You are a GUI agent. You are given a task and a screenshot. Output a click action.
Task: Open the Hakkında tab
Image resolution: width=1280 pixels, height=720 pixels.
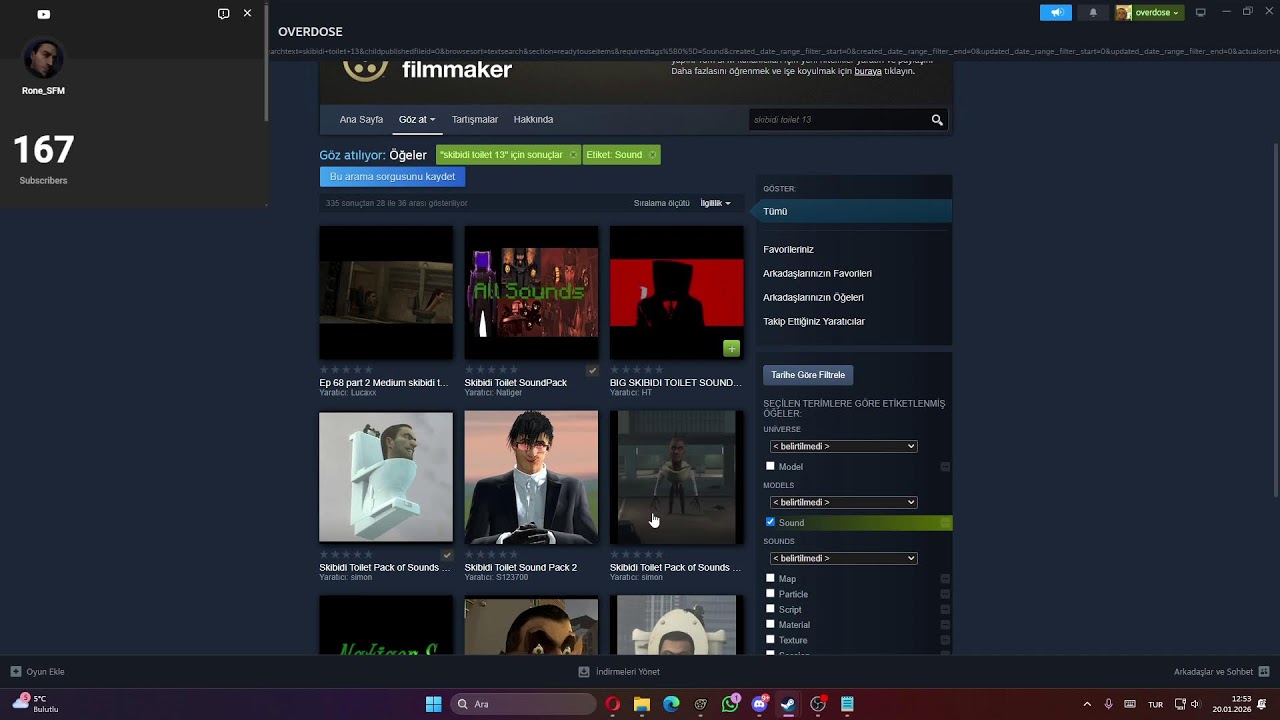click(x=533, y=120)
